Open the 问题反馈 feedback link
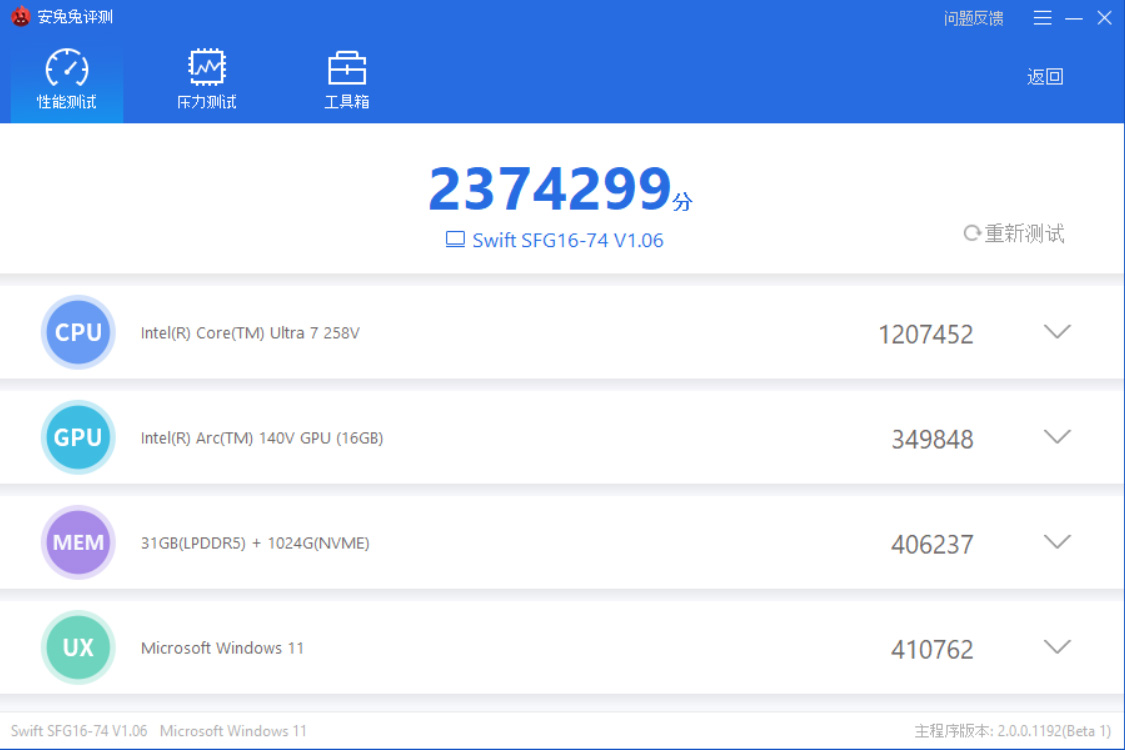 (973, 18)
